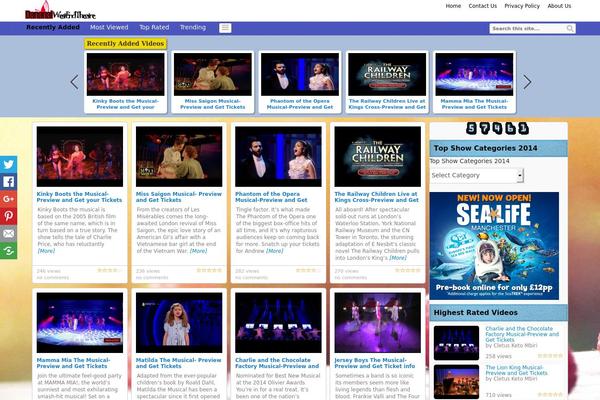Click the Sea Life Manchester advertisement
The width and height of the screenshot is (600, 400).
(494, 246)
